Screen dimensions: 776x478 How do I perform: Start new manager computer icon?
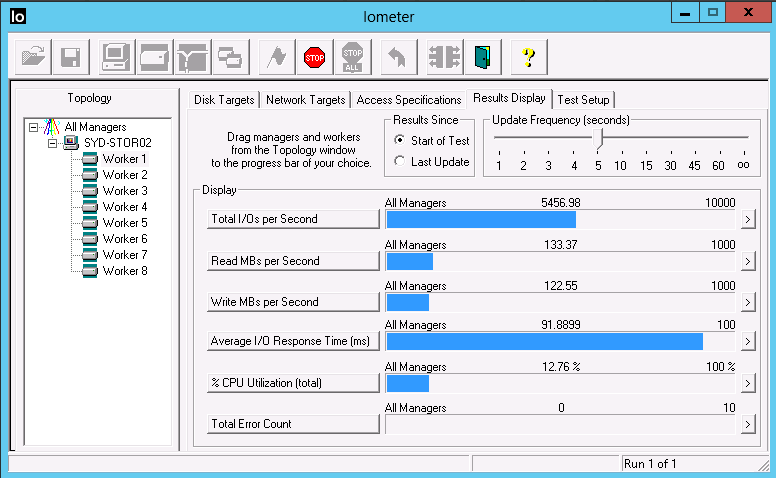point(117,57)
